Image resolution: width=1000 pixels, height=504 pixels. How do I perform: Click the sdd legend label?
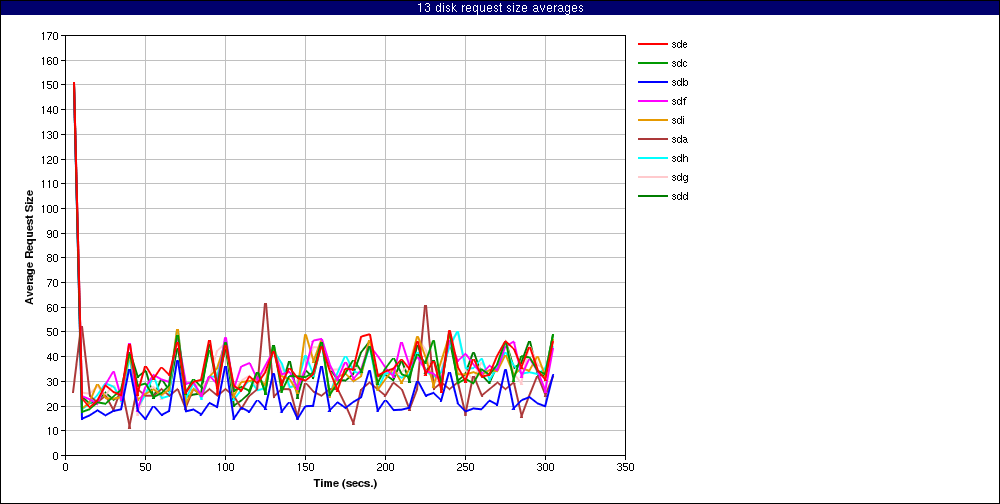coord(679,196)
